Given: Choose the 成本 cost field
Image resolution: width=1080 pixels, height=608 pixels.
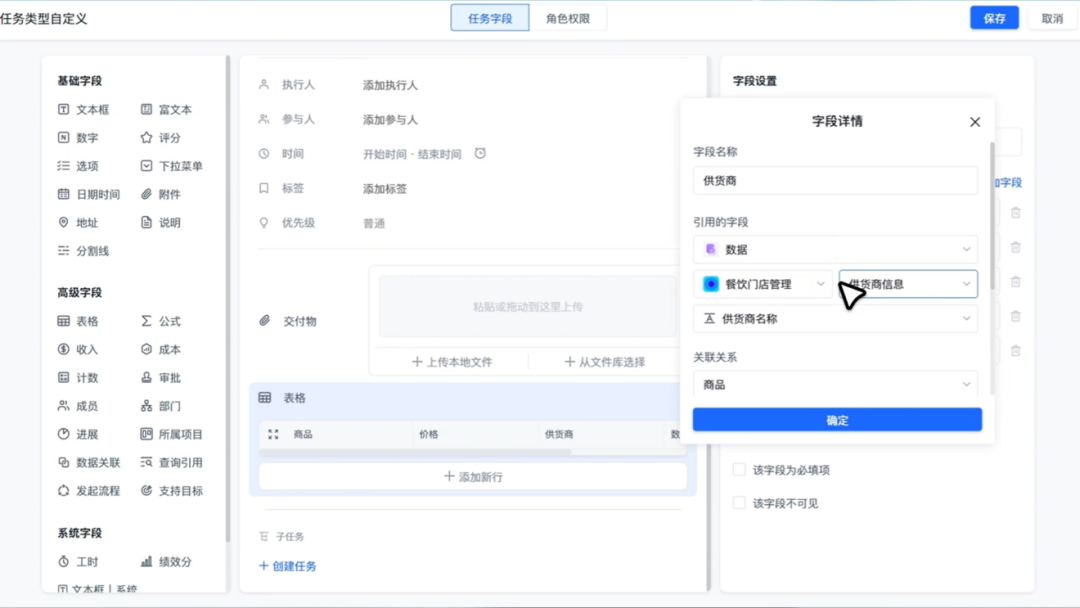Looking at the screenshot, I should pyautogui.click(x=160, y=349).
